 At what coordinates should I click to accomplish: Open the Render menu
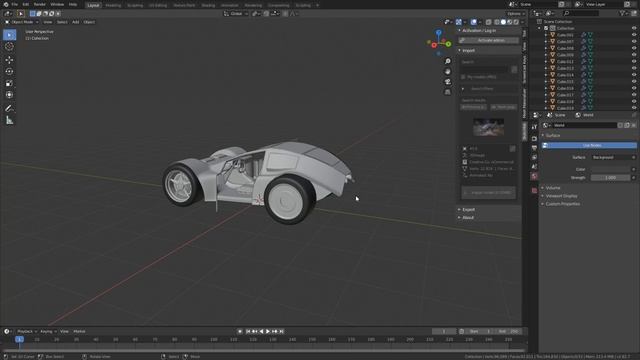(40, 4)
